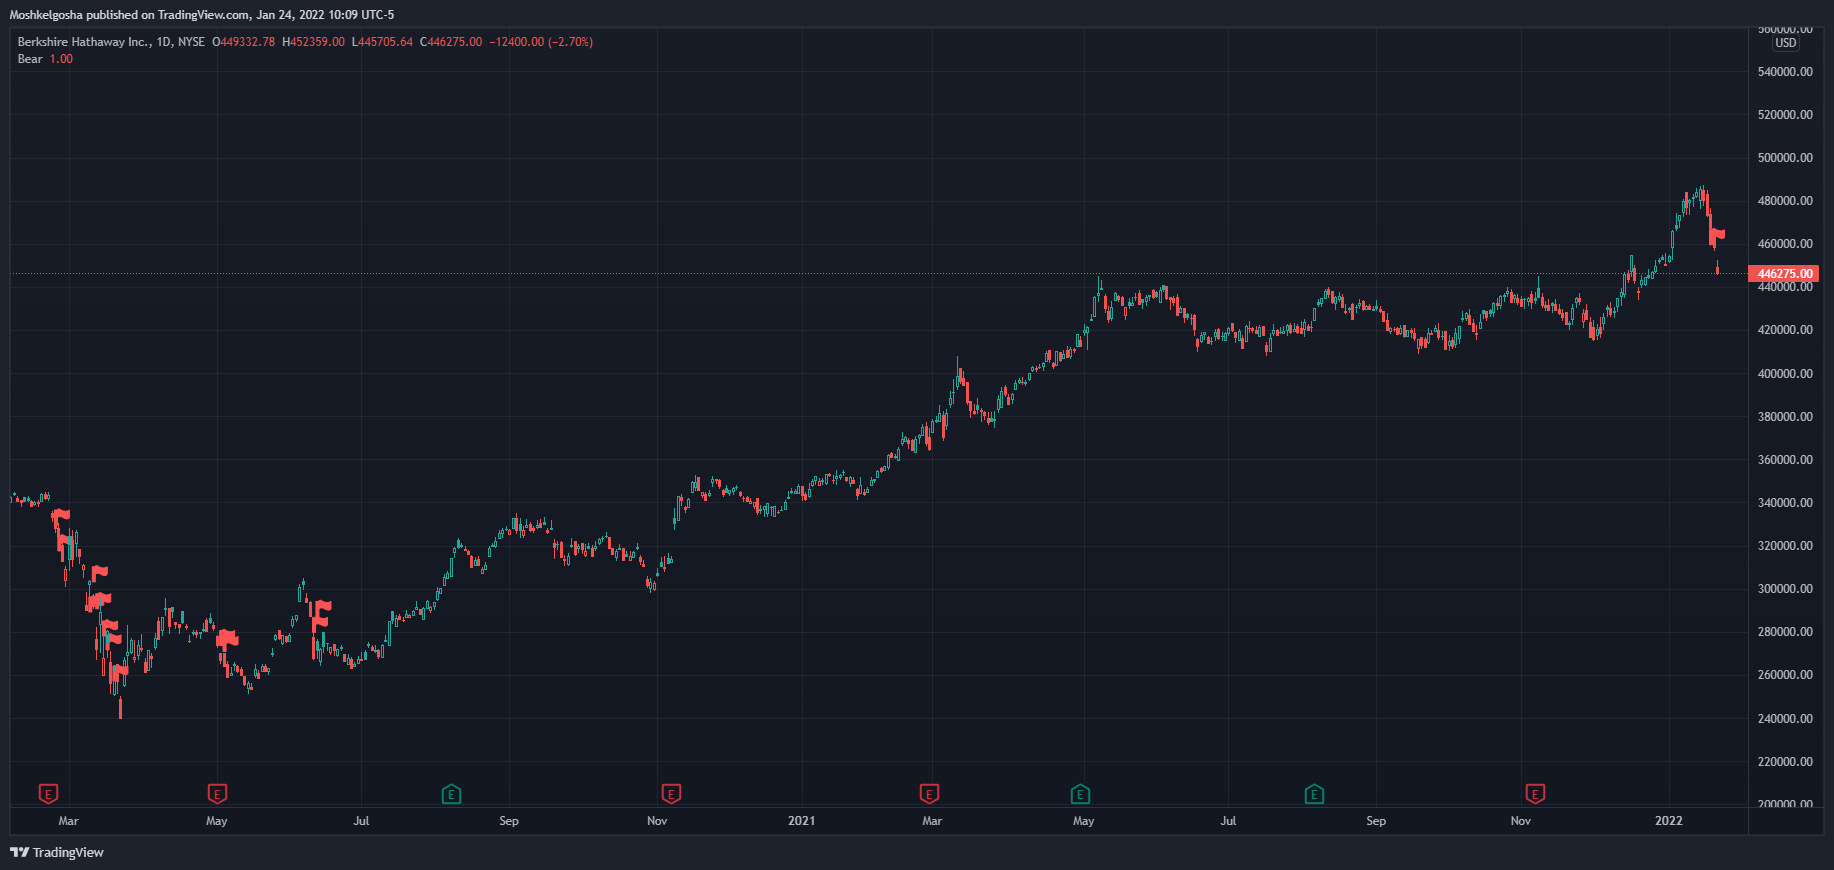The height and width of the screenshot is (870, 1834).
Task: Click the 280000.00 price axis label
Action: point(1785,632)
